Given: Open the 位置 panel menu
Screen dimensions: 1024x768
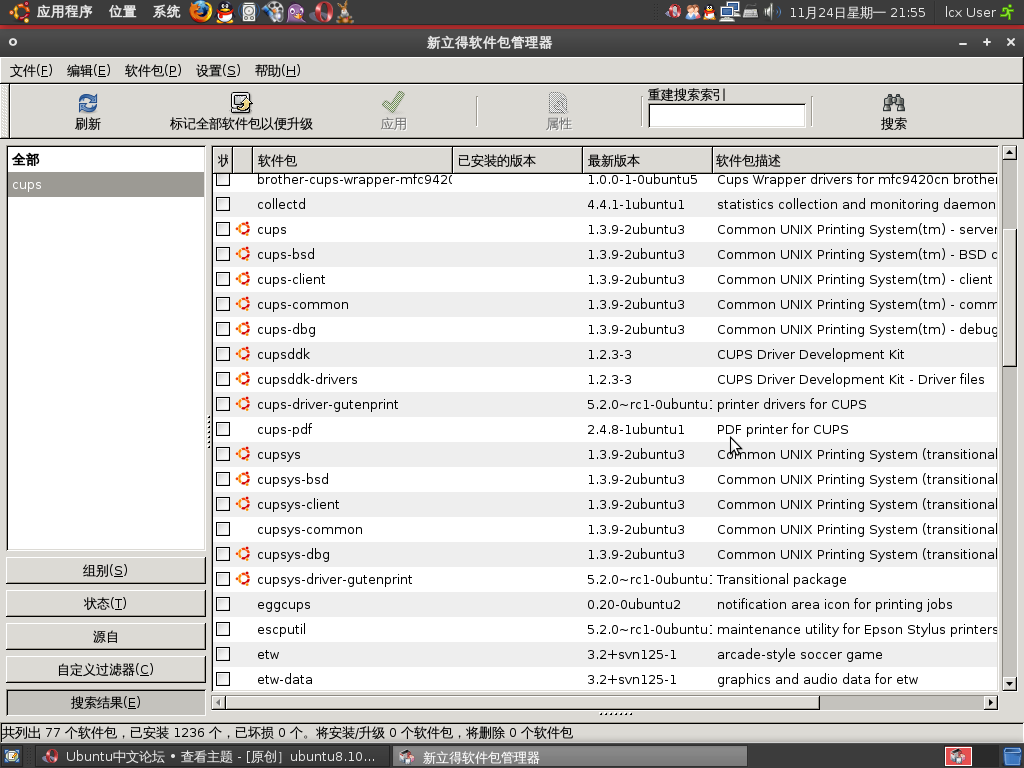Looking at the screenshot, I should point(123,12).
